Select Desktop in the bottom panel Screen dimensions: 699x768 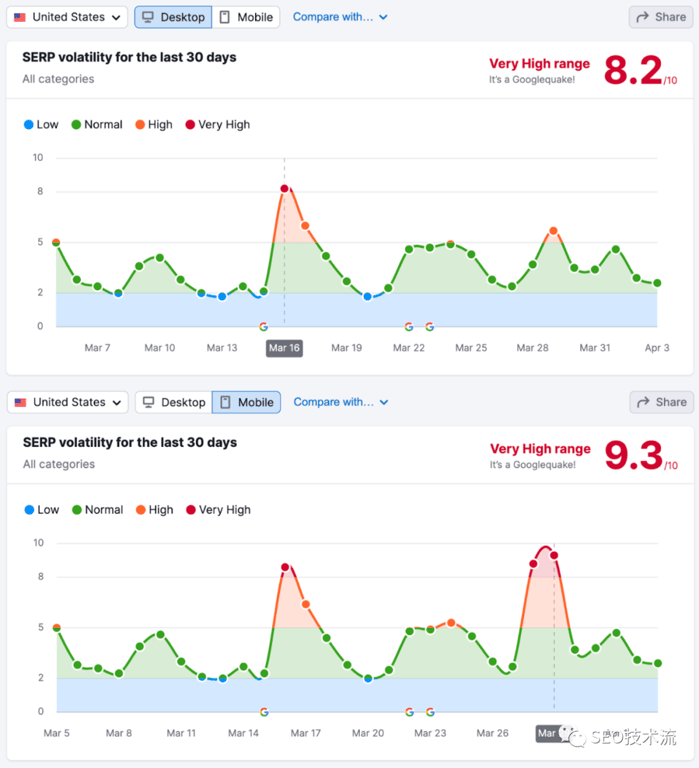[x=174, y=402]
